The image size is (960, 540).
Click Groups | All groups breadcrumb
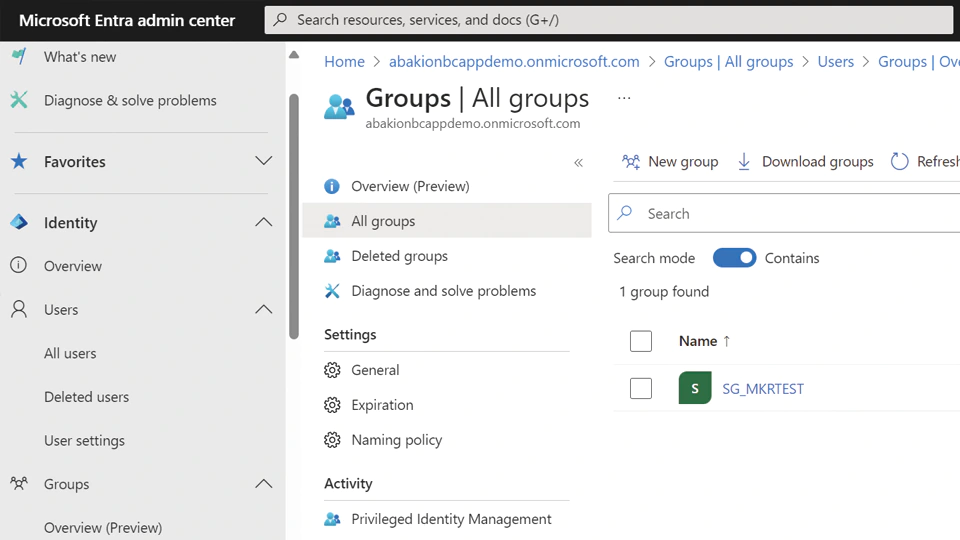(729, 61)
